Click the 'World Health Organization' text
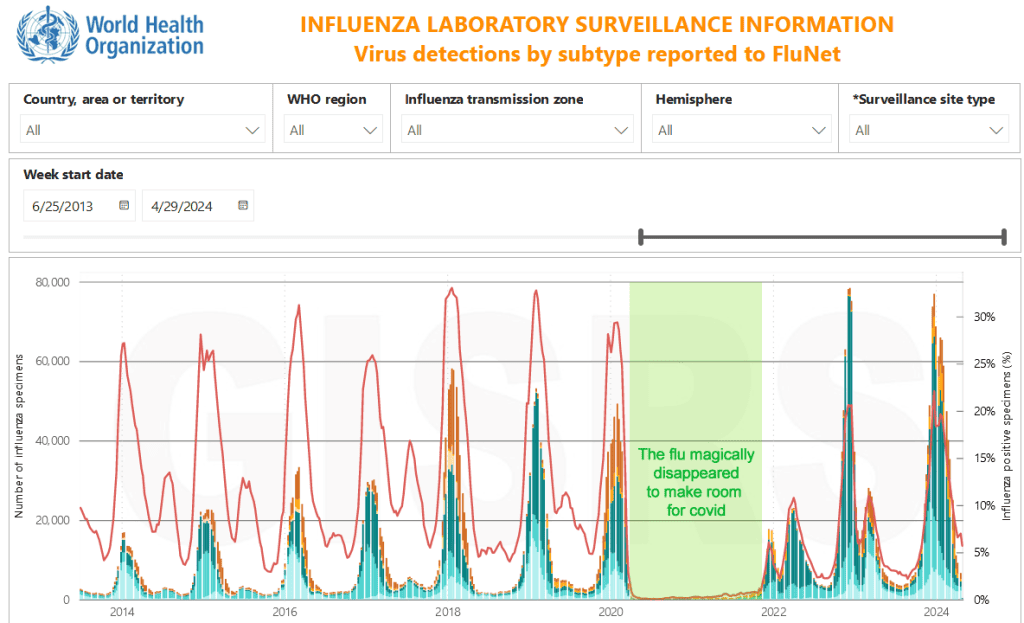 (x=144, y=35)
